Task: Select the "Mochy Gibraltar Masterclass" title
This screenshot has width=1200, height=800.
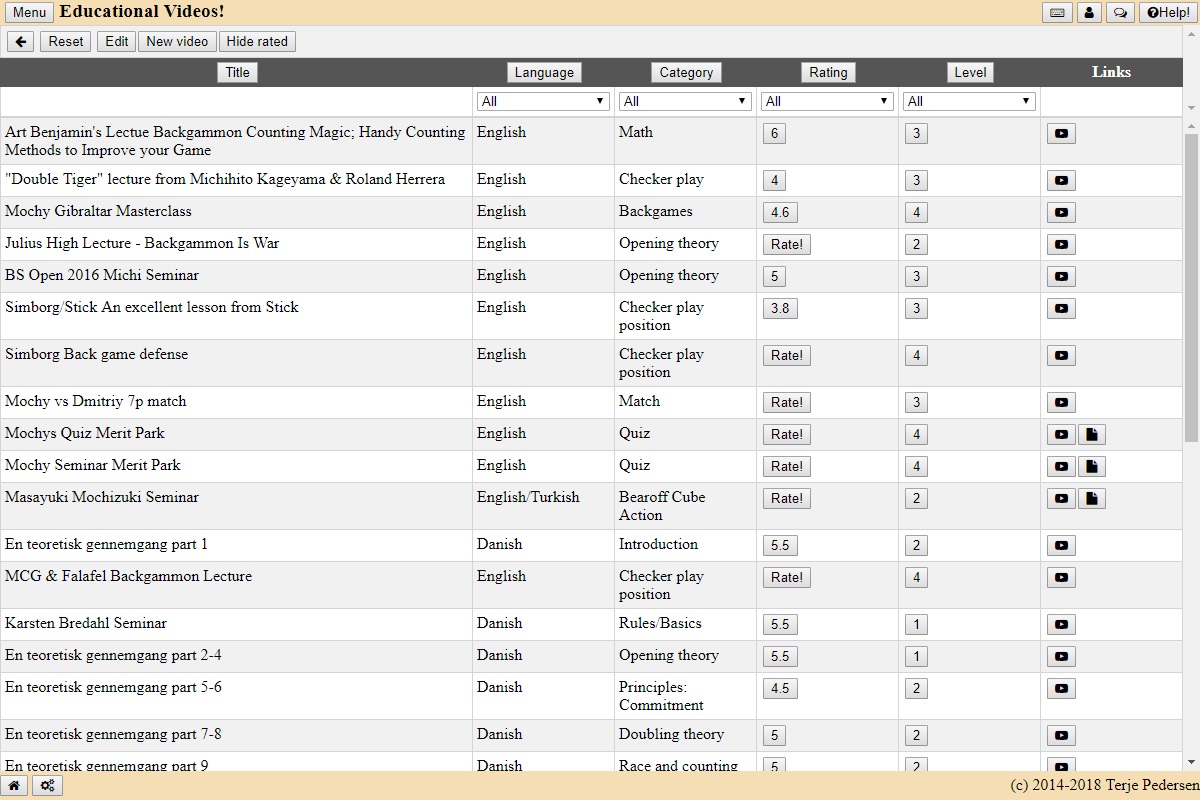Action: pos(98,212)
